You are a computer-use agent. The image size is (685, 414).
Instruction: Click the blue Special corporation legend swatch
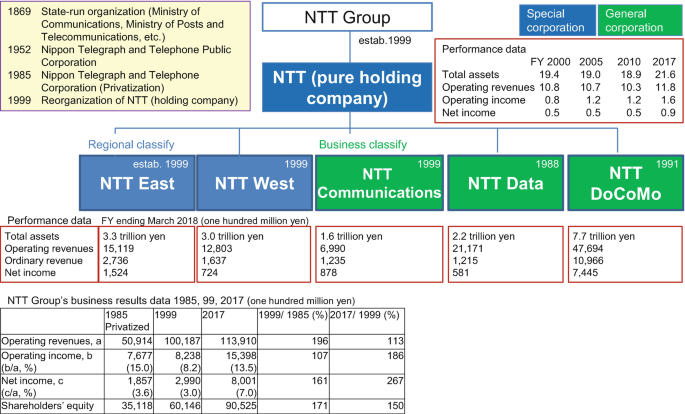(x=557, y=20)
